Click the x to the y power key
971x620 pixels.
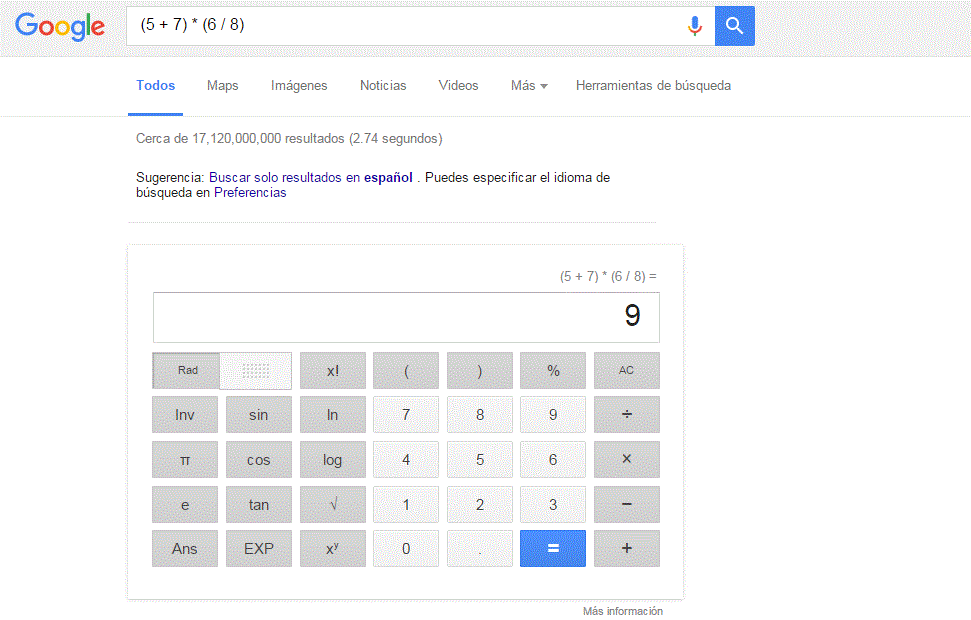point(333,548)
